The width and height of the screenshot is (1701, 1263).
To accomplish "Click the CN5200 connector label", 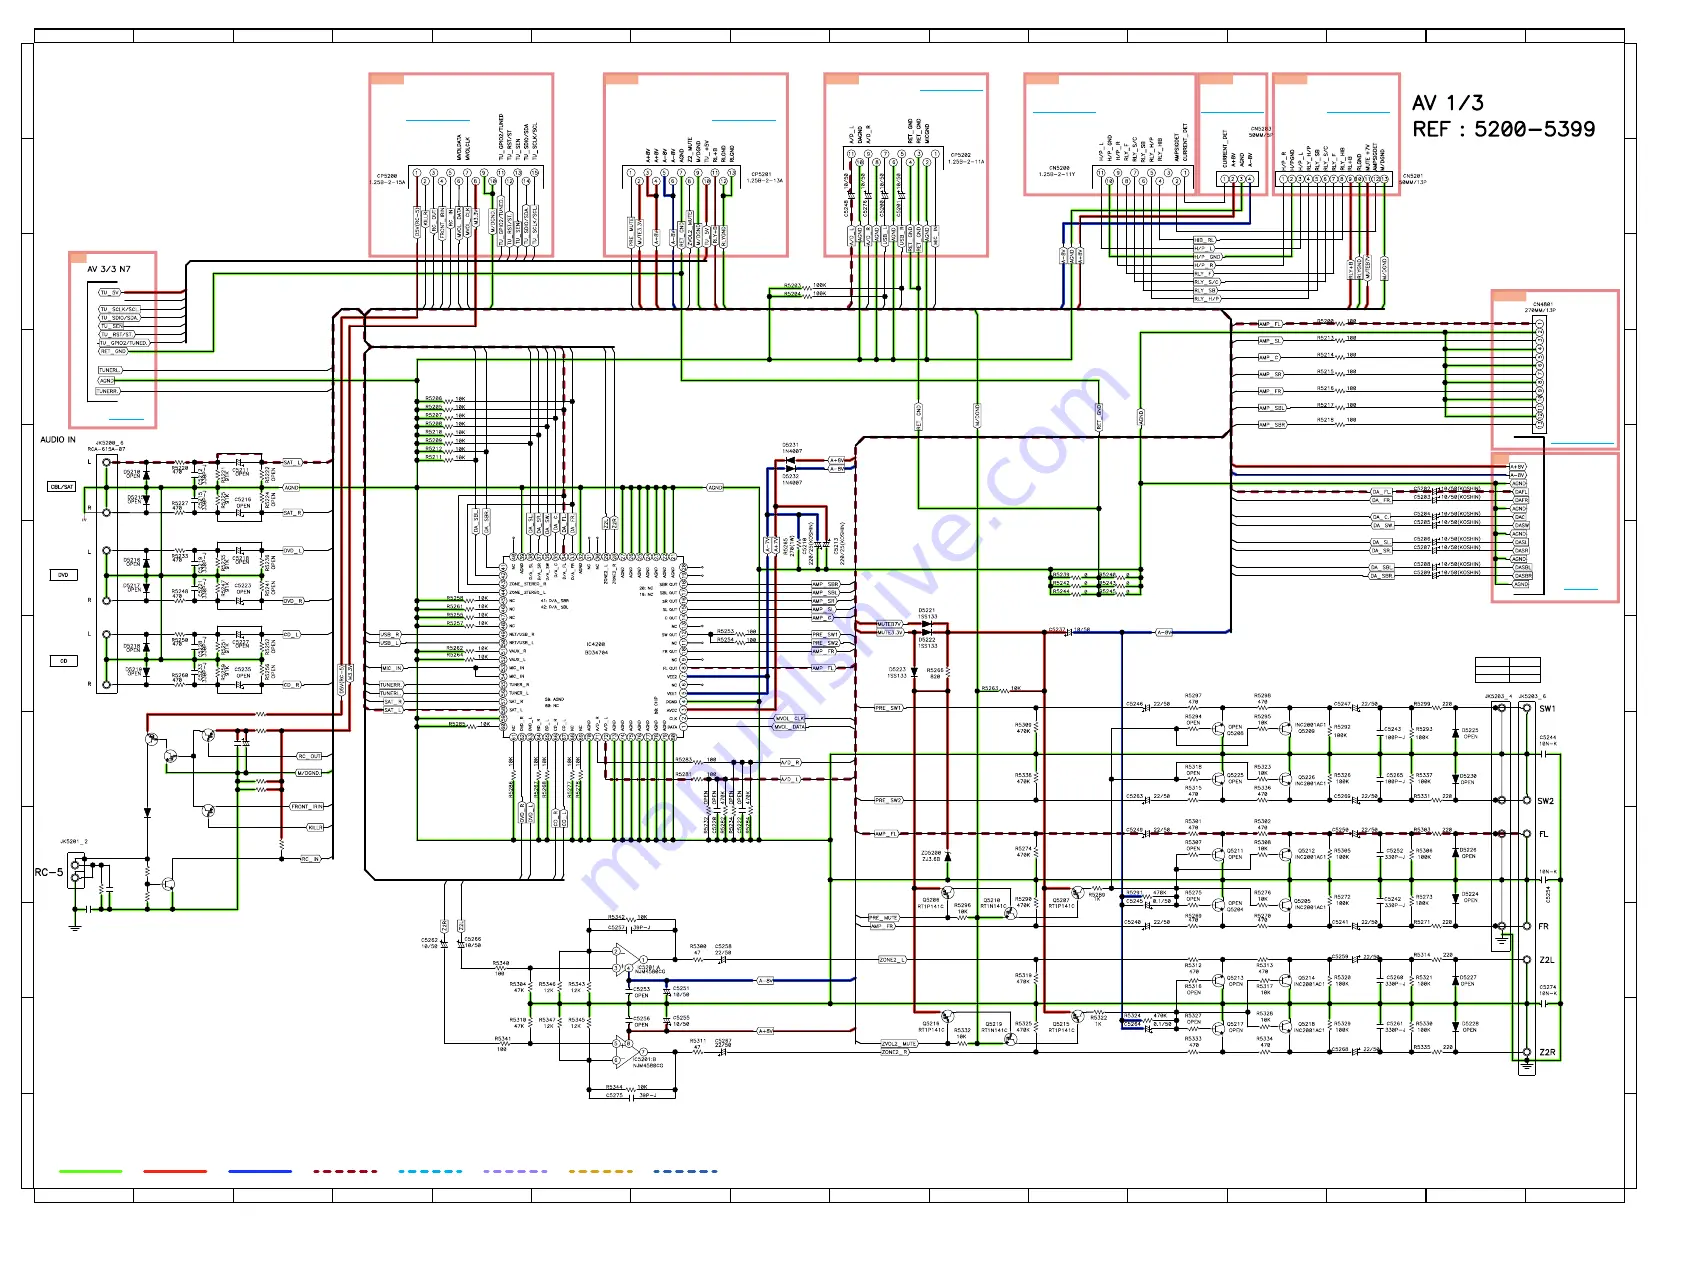I will [x=1059, y=168].
